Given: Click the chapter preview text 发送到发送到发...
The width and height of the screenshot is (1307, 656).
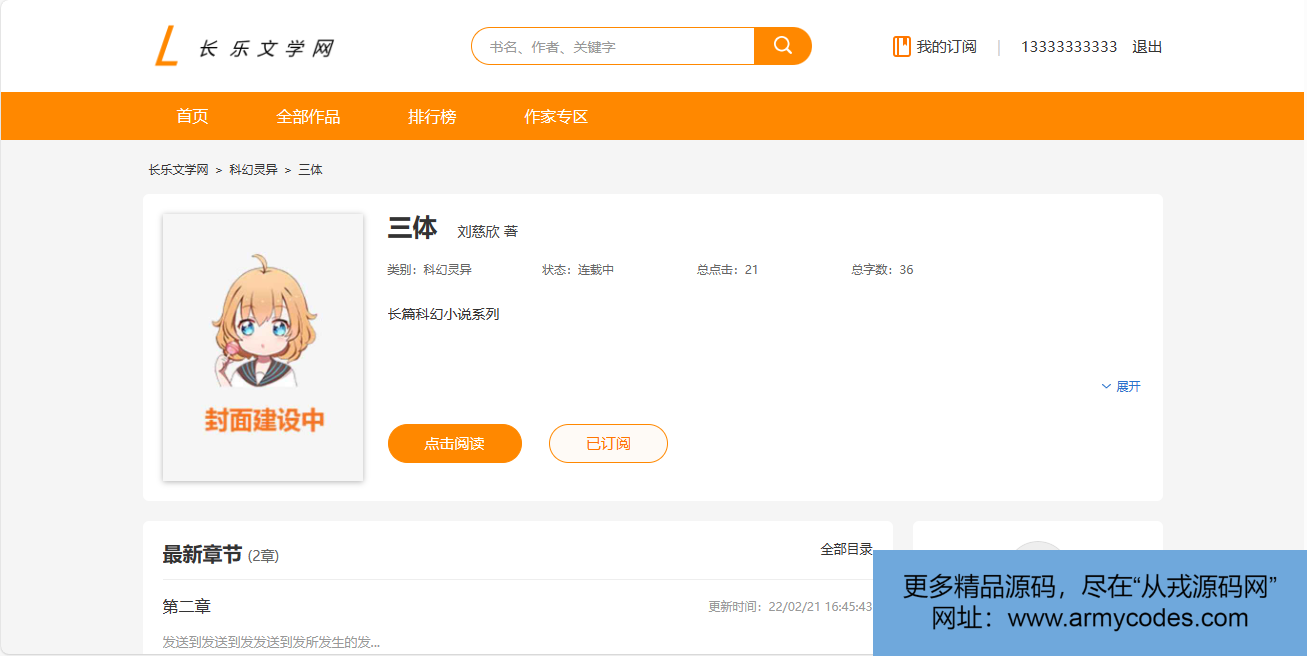Looking at the screenshot, I should pos(271,642).
